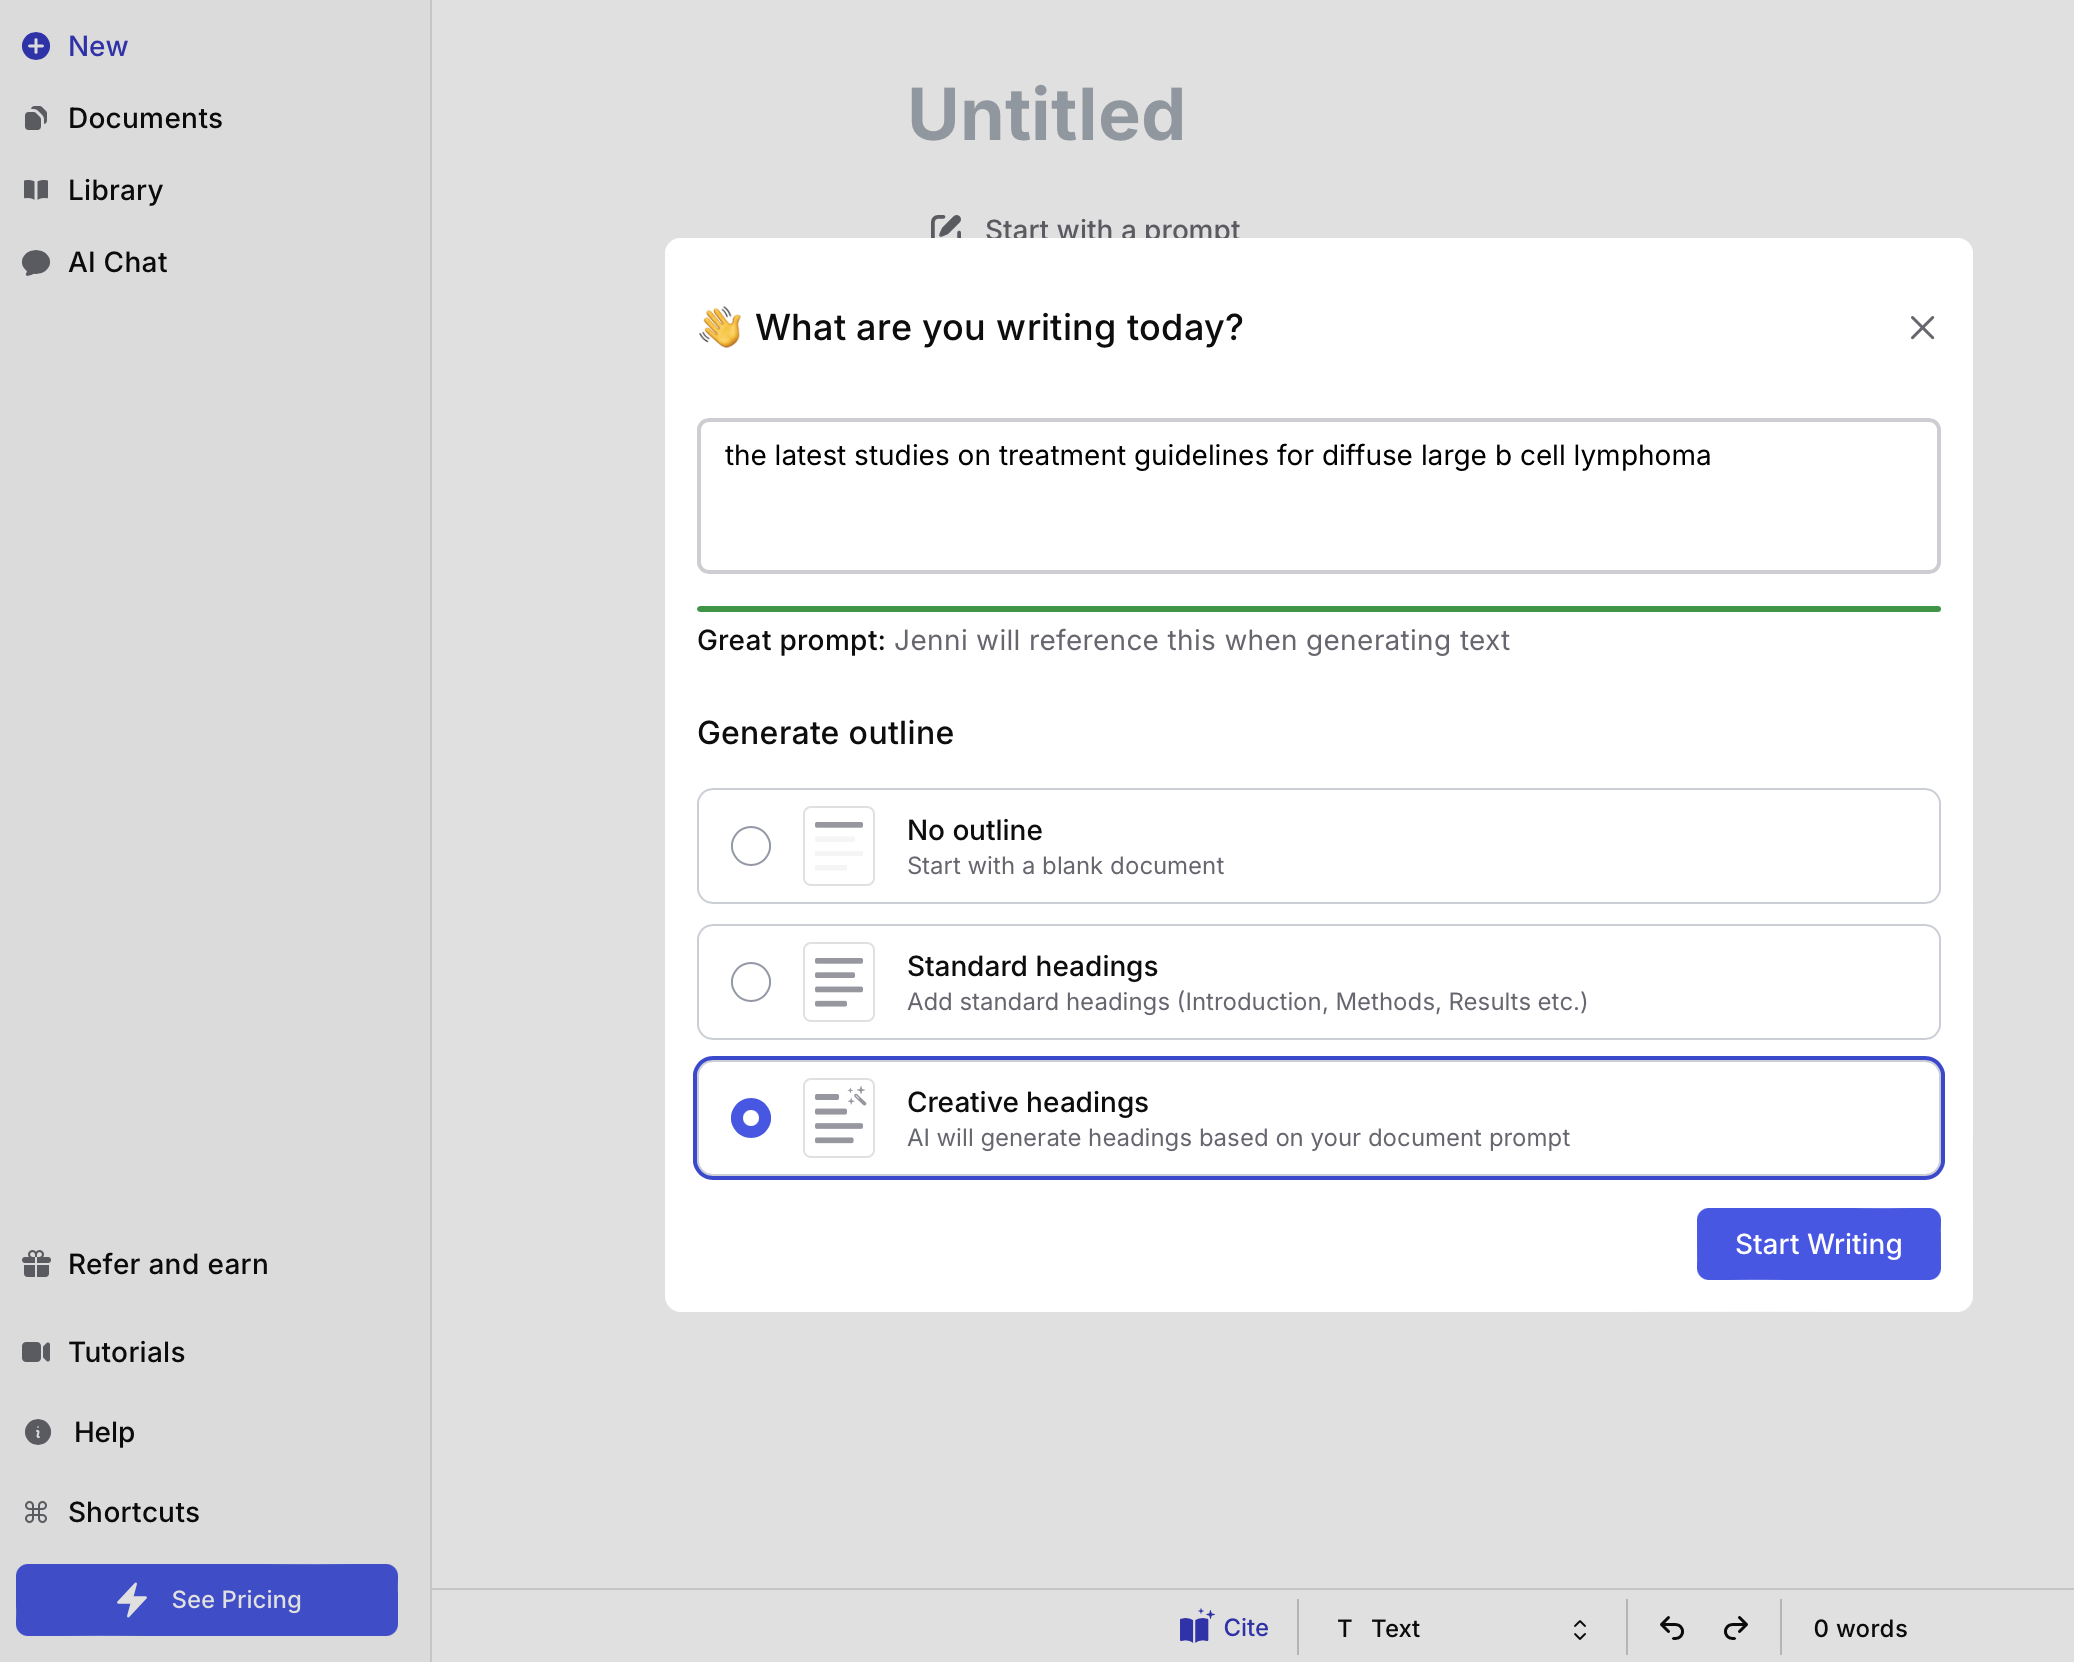Open the Cite book icon
2074x1662 pixels.
1196,1628
